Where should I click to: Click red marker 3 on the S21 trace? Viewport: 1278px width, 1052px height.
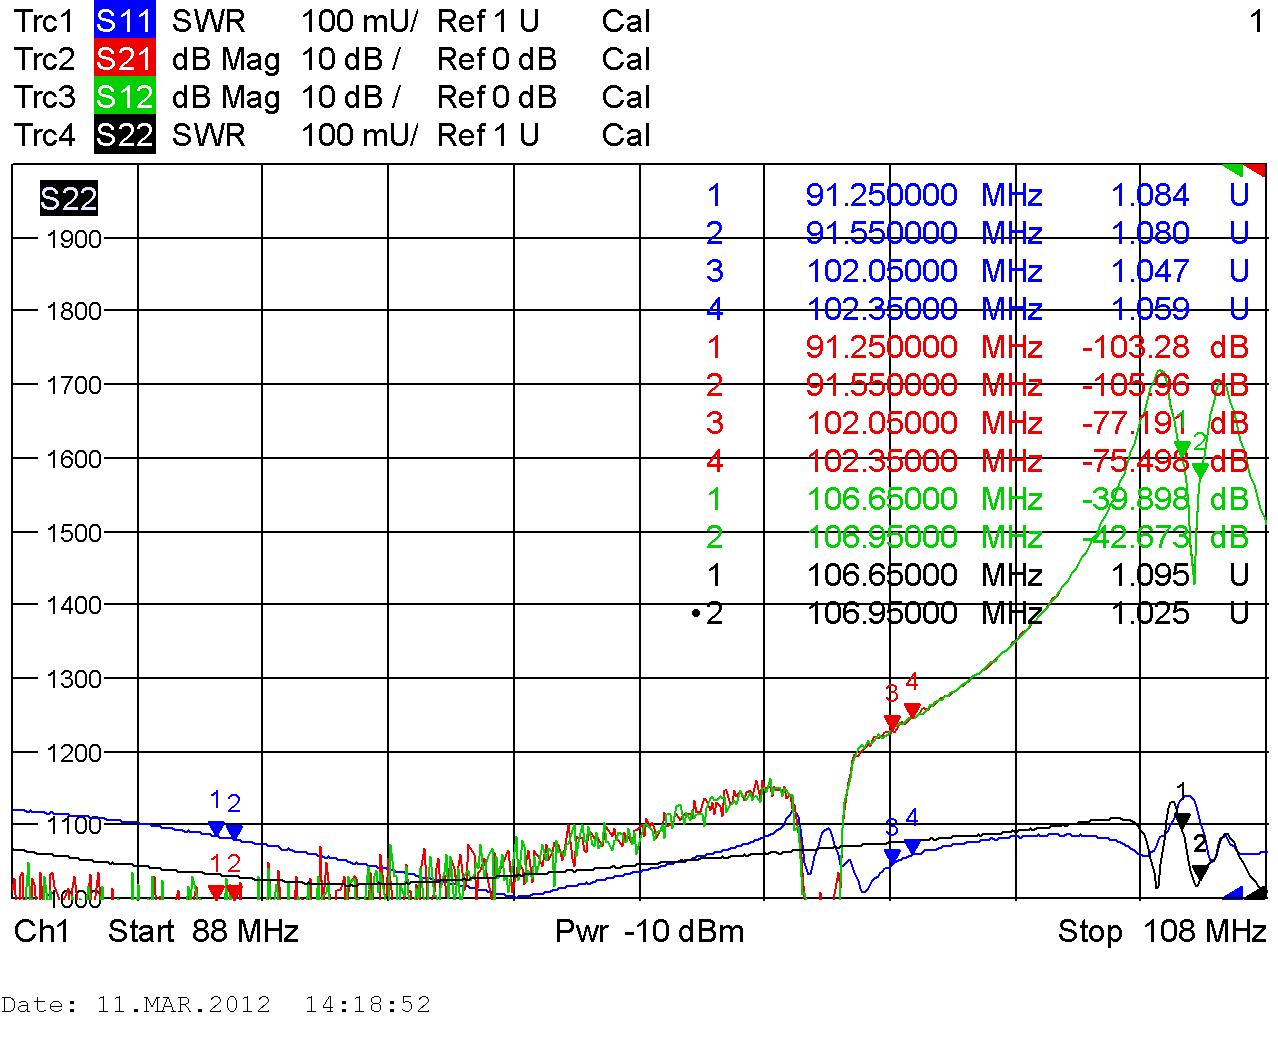click(893, 722)
